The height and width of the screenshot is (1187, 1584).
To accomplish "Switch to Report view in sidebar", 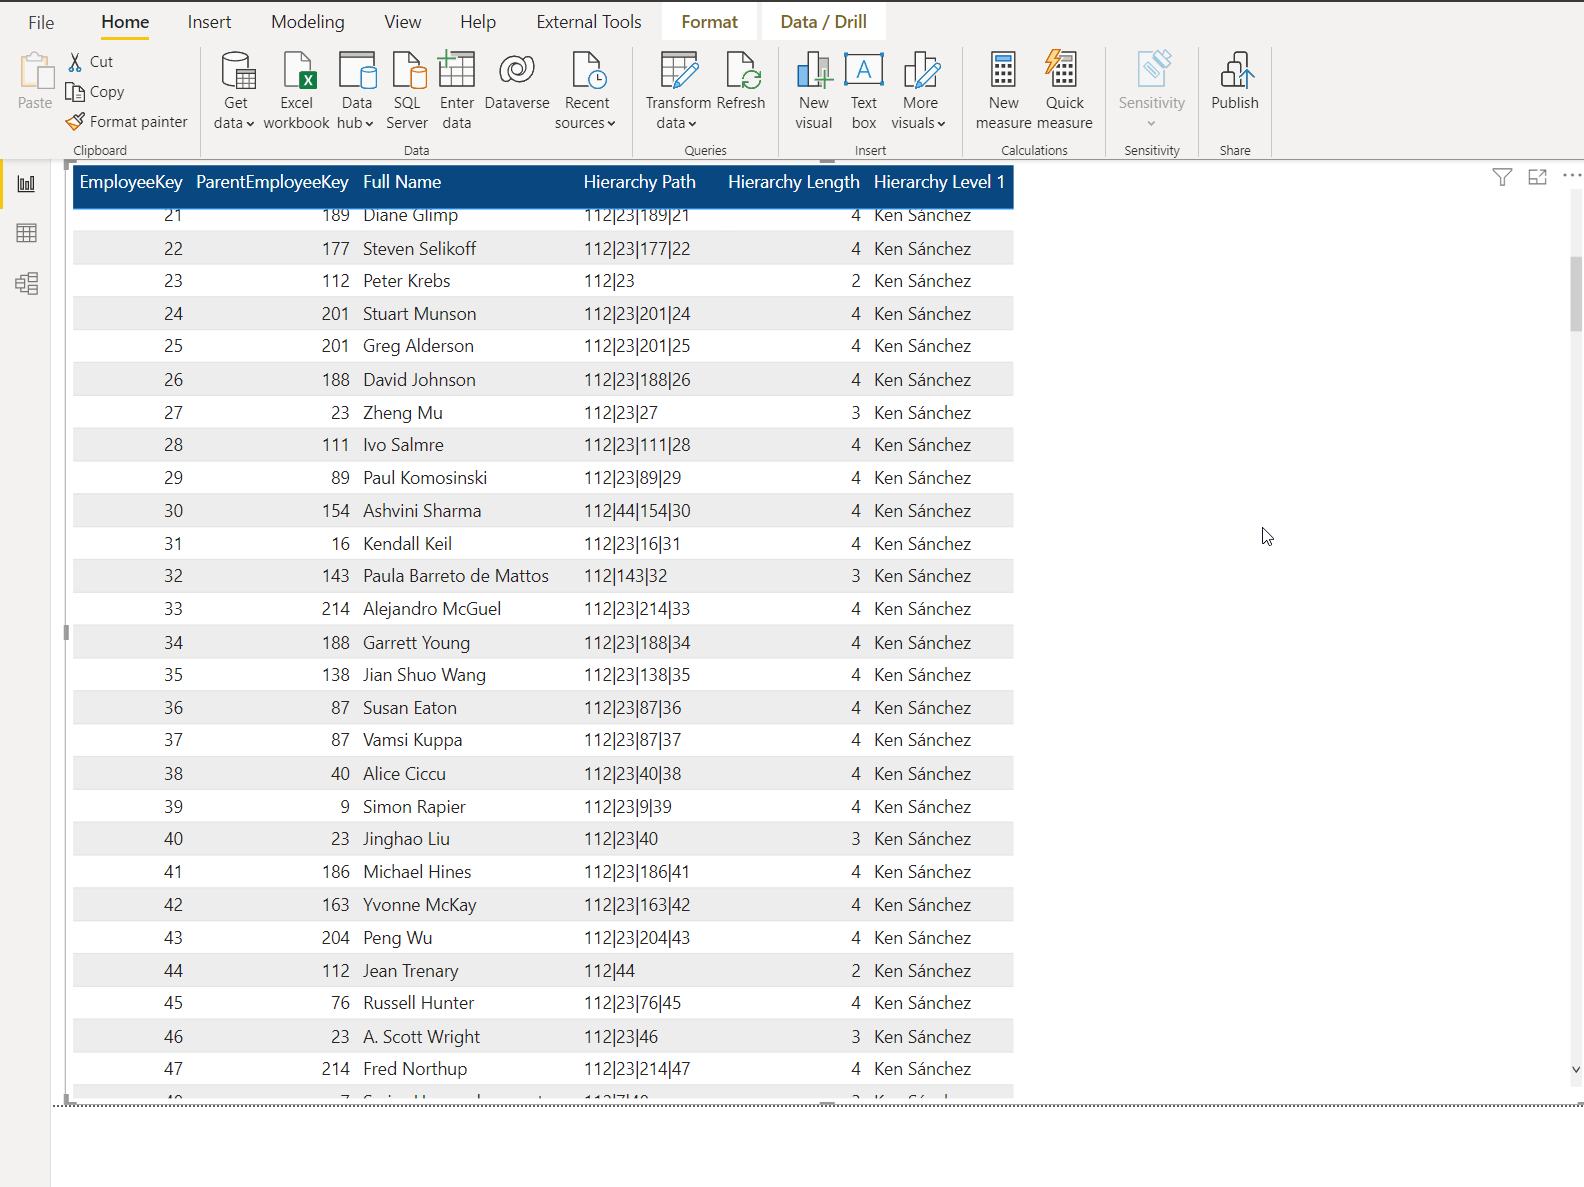I will (x=27, y=184).
